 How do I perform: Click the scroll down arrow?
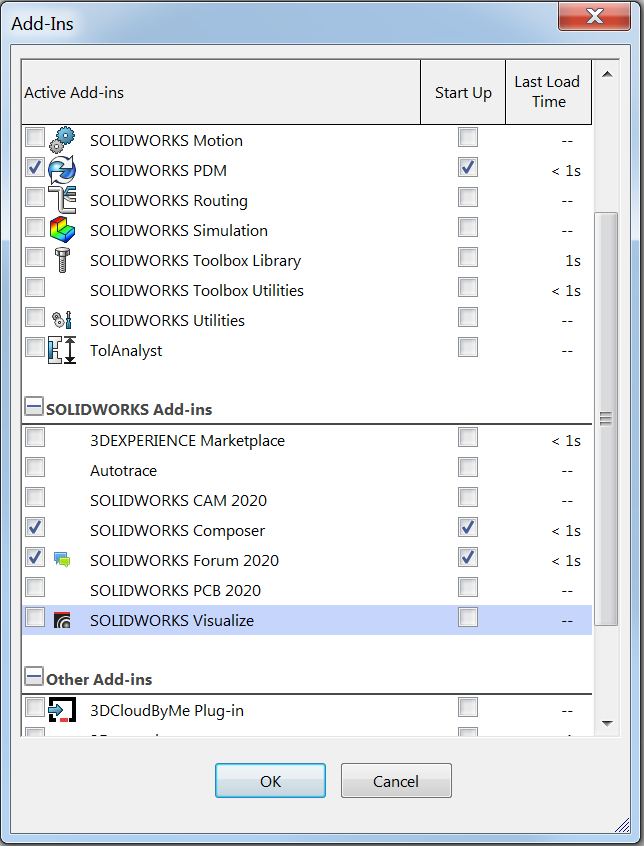(x=607, y=724)
